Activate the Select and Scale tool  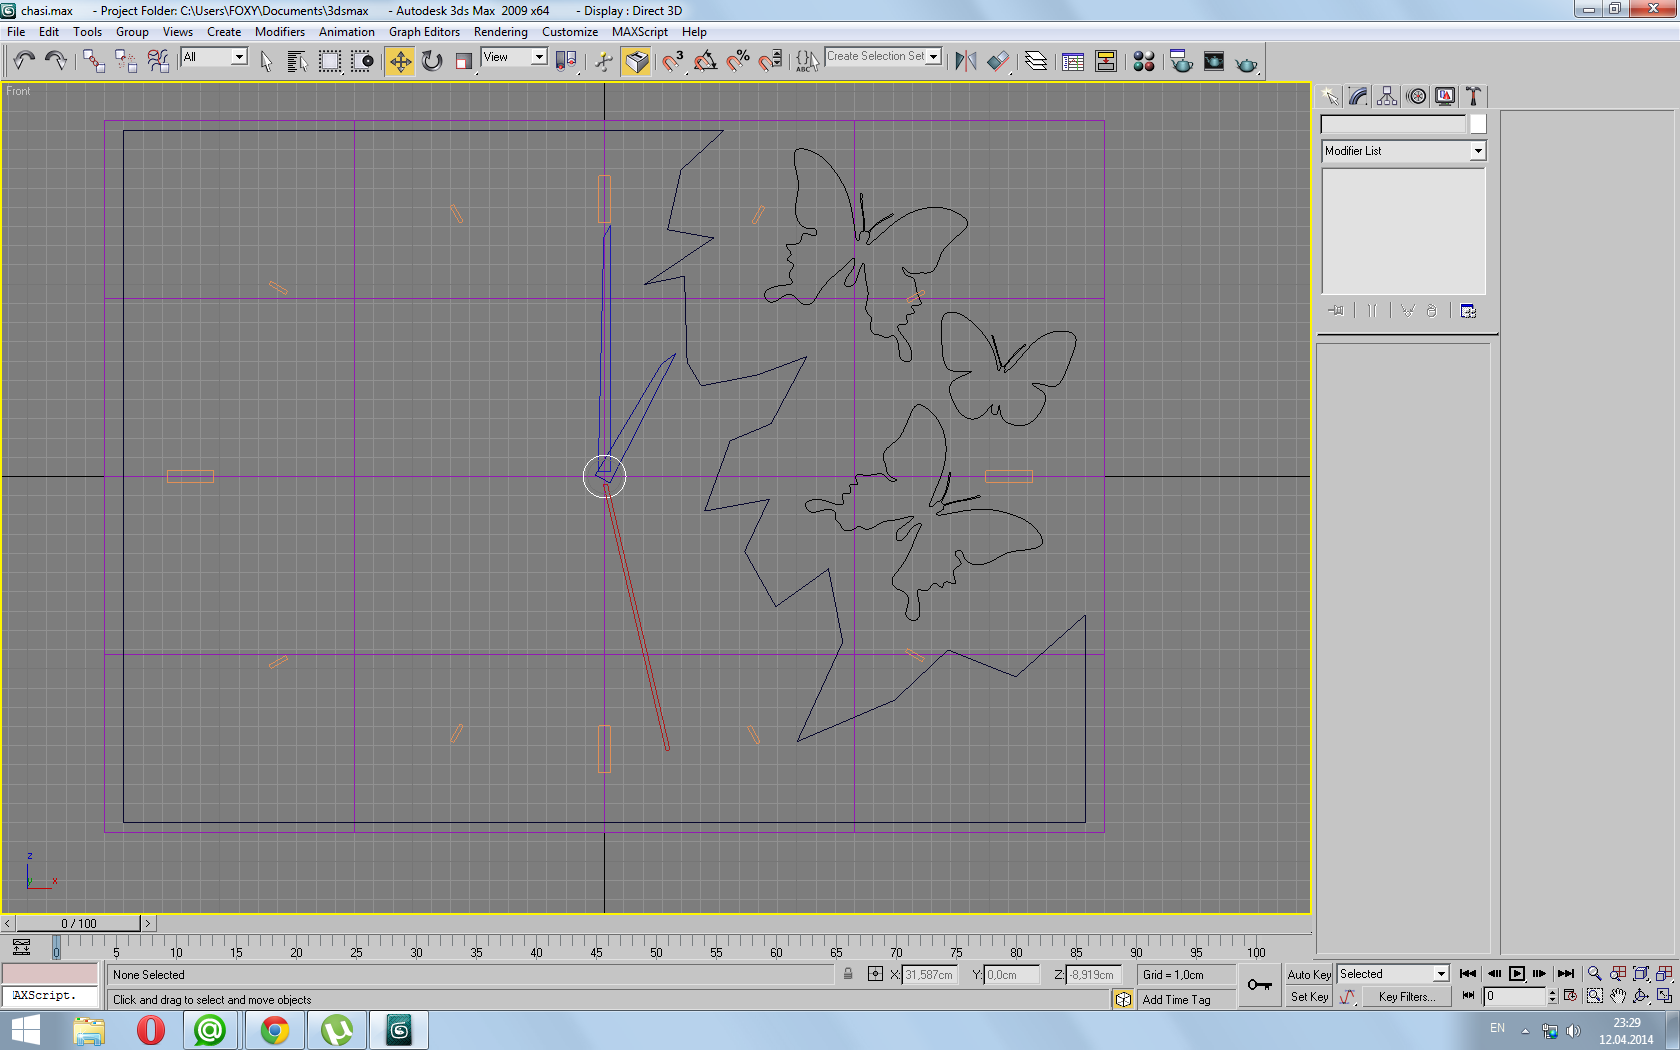tap(464, 62)
